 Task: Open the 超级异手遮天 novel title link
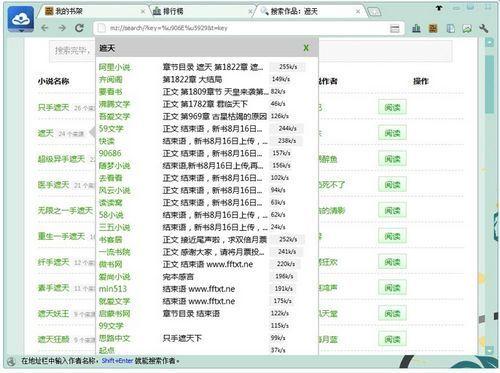click(61, 159)
